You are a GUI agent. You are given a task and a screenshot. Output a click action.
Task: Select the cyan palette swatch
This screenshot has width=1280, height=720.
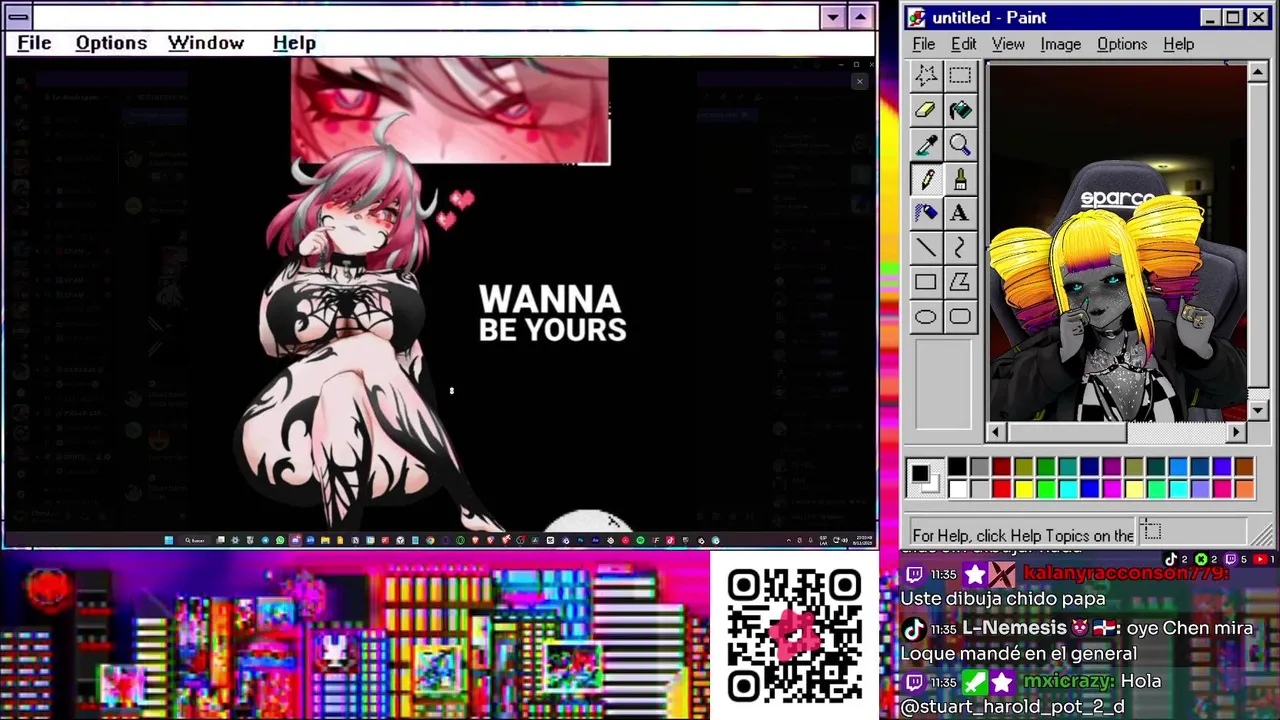point(1067,489)
